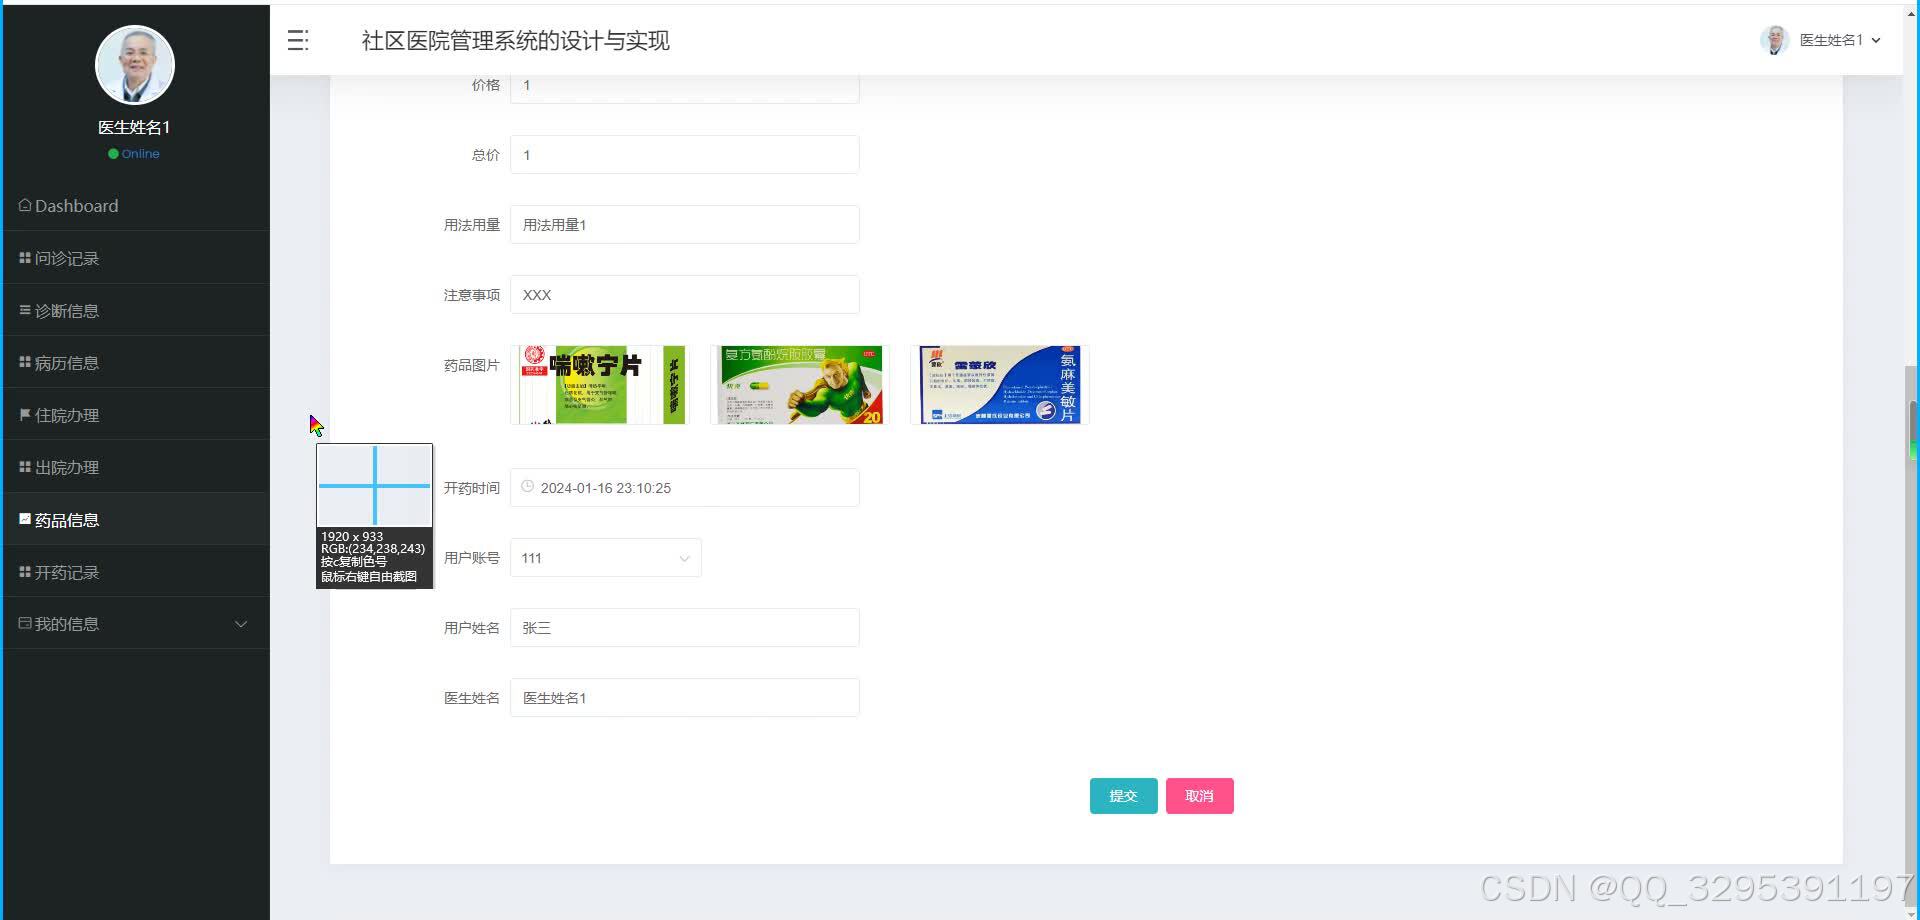The height and width of the screenshot is (920, 1920).
Task: Click the Online status indicator
Action: (134, 153)
